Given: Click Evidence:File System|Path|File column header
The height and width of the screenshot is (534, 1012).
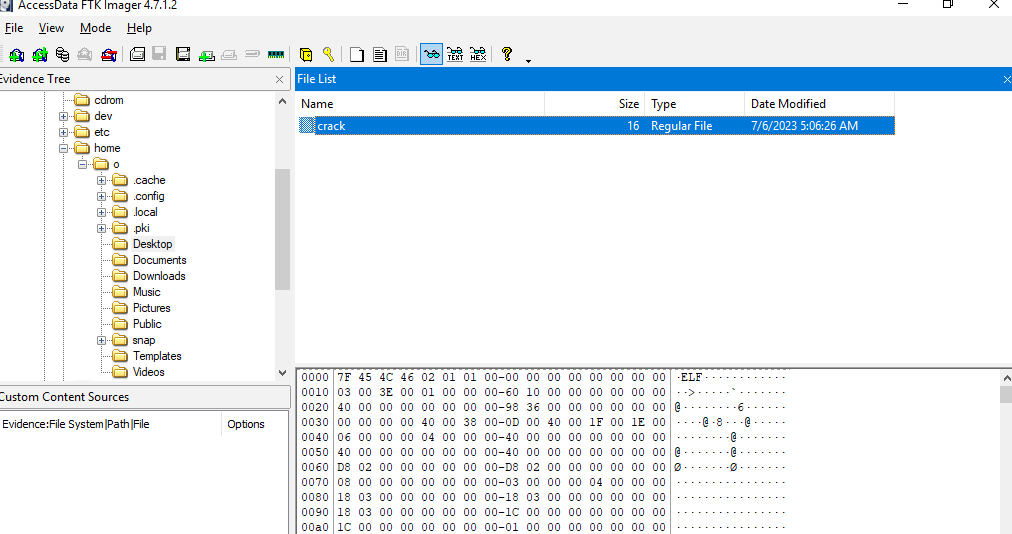Looking at the screenshot, I should click(110, 424).
